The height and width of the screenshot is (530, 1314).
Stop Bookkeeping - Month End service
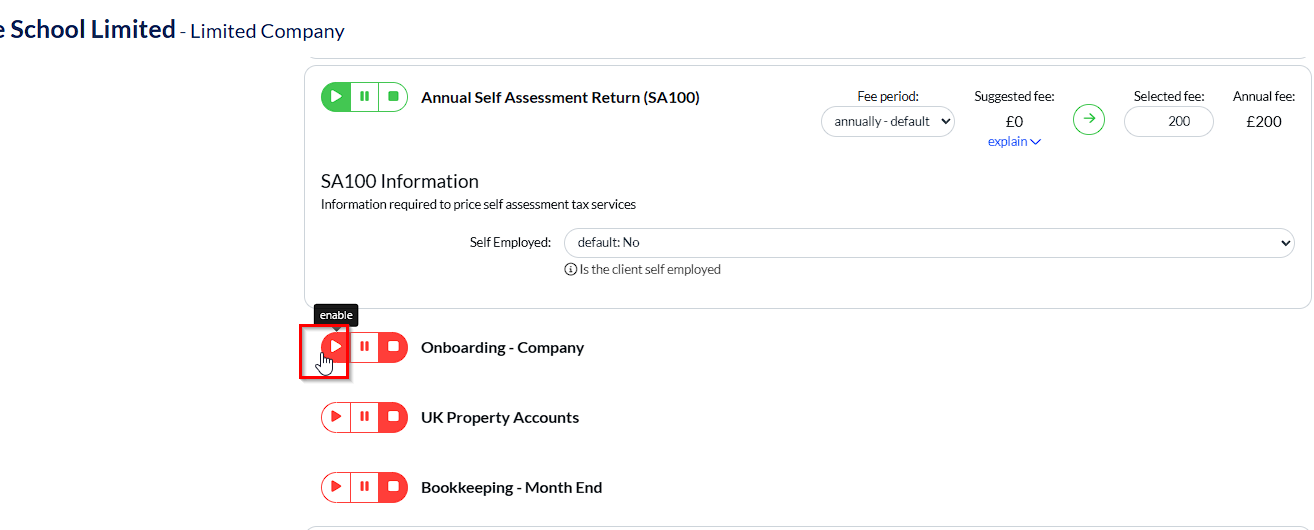point(393,487)
